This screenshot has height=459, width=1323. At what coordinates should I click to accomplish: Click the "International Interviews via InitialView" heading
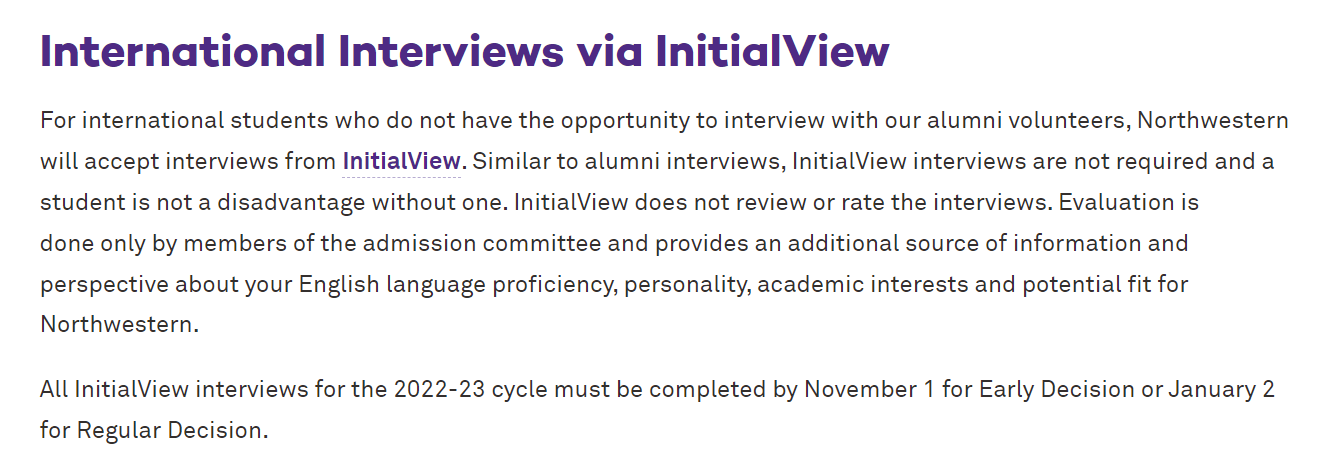tap(465, 52)
